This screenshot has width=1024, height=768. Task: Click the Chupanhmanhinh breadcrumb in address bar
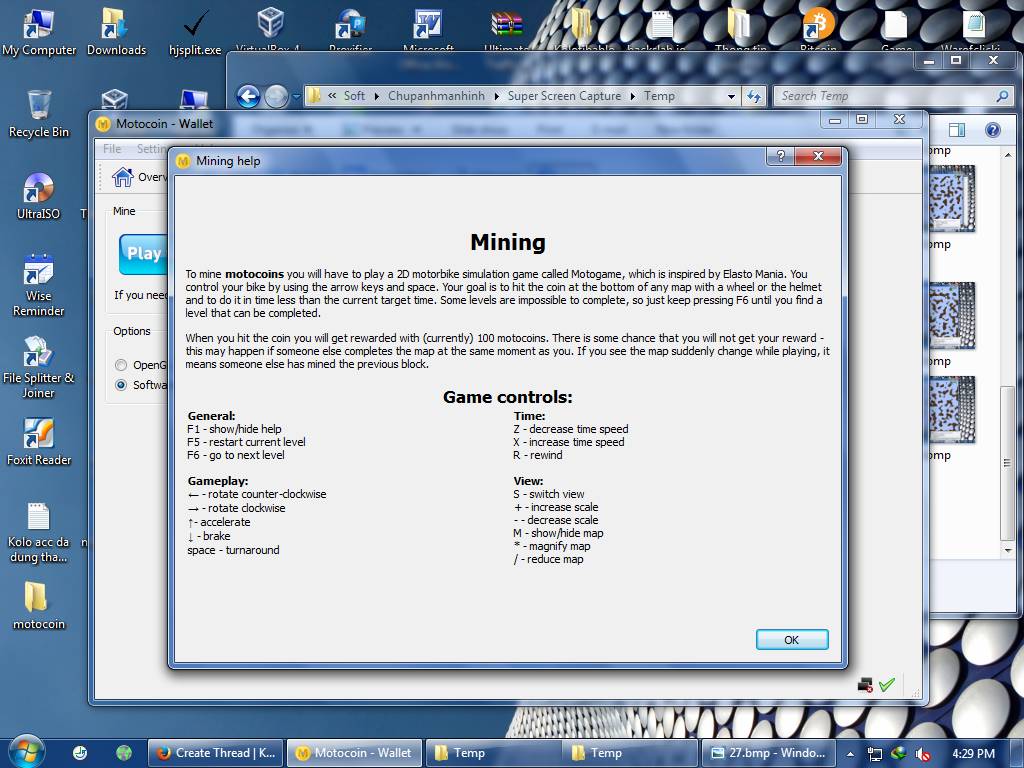click(436, 96)
